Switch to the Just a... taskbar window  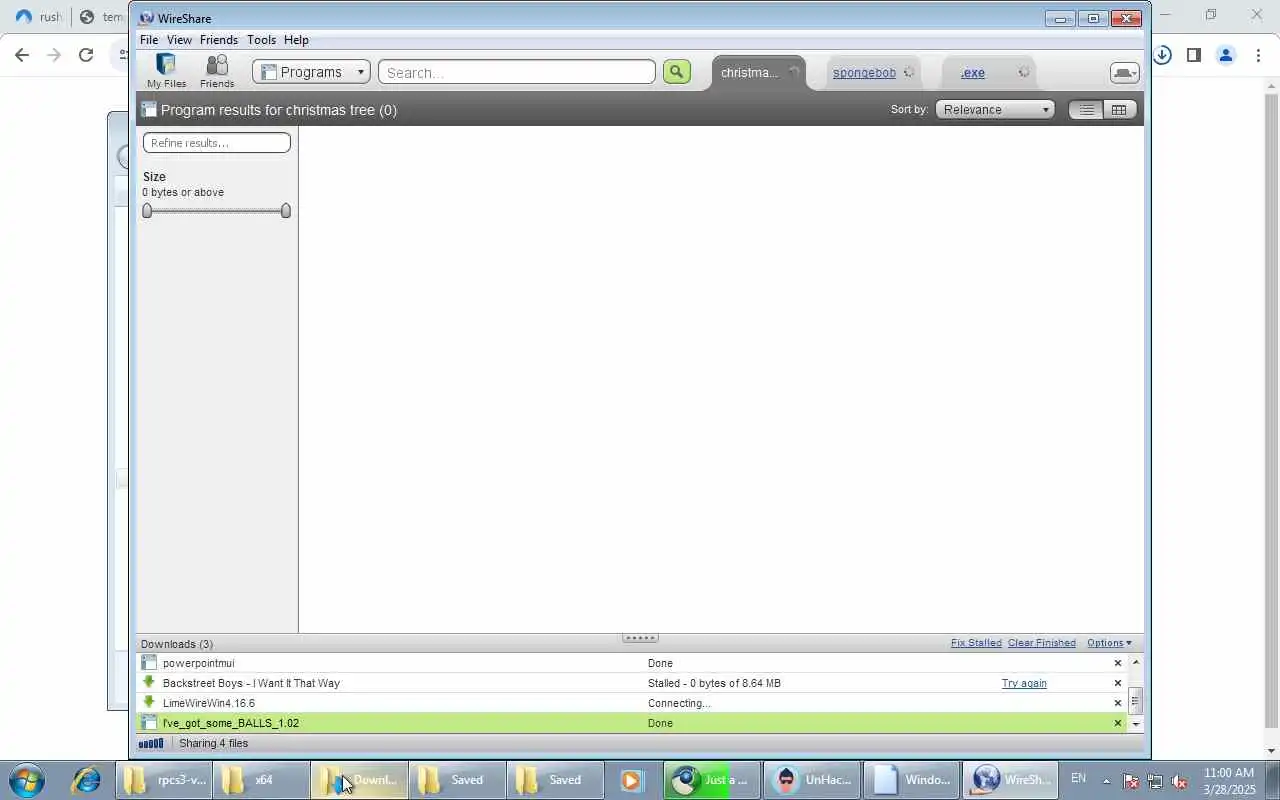(712, 780)
